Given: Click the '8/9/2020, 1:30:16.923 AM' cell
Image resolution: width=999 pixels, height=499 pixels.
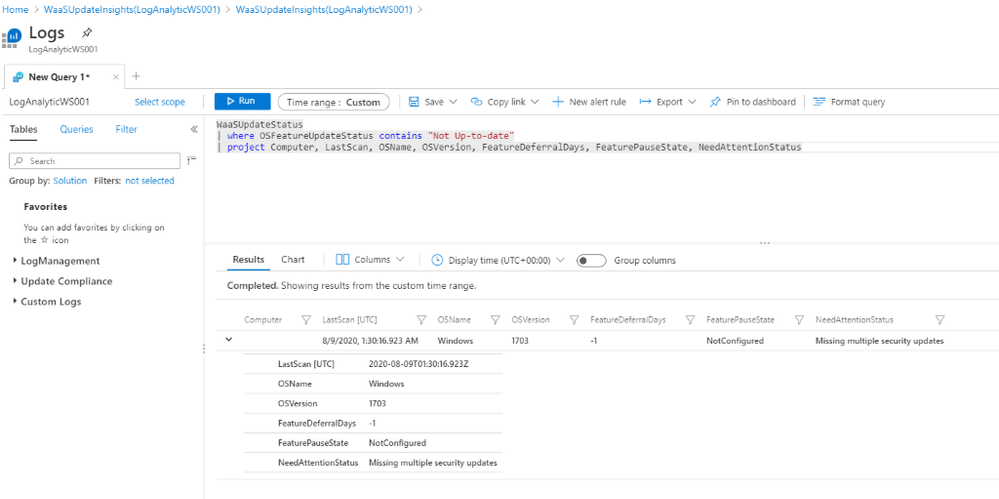Looking at the screenshot, I should pos(370,341).
